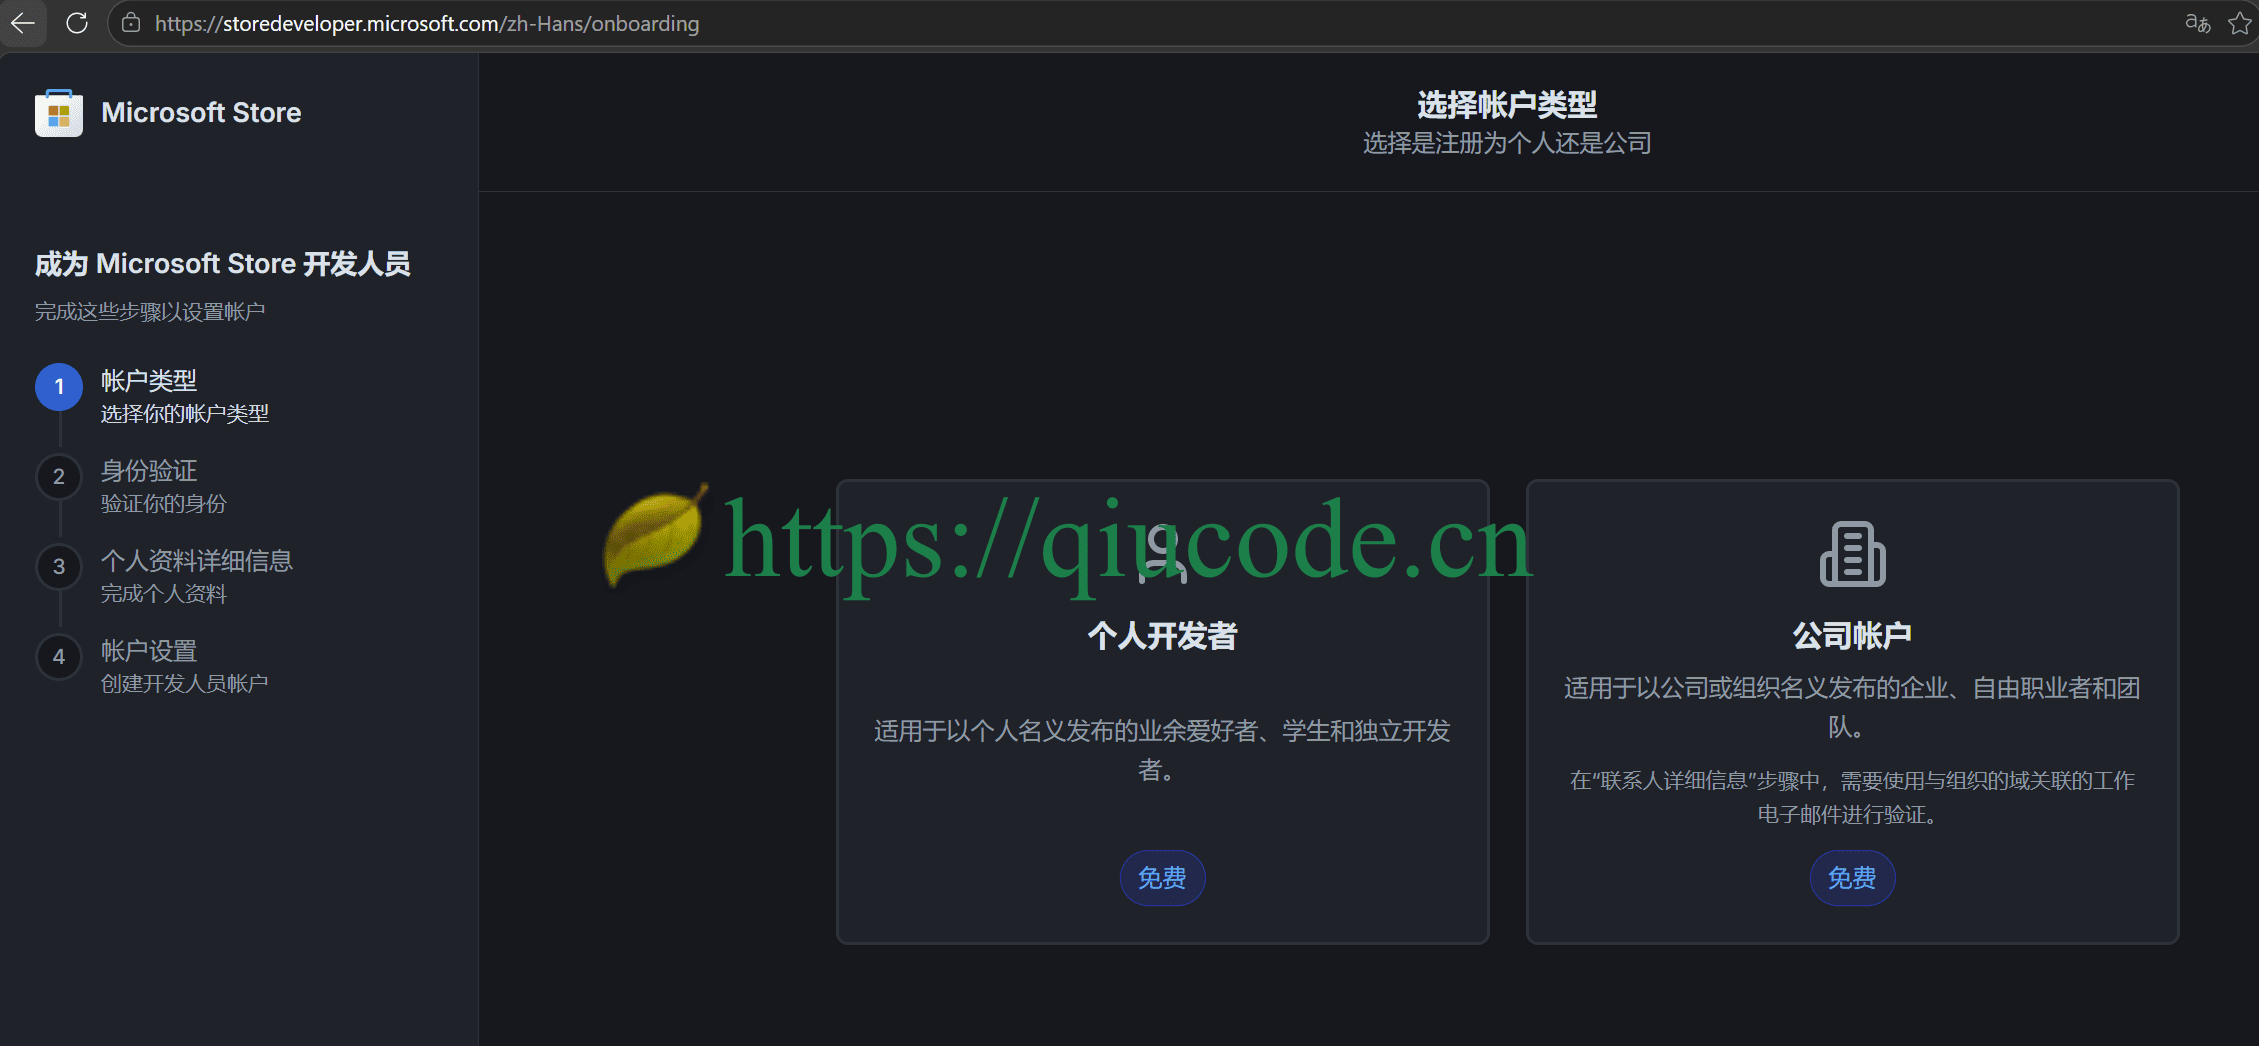The height and width of the screenshot is (1046, 2259).
Task: Click the note about 联系人详细信息 work email
Action: click(x=1852, y=797)
